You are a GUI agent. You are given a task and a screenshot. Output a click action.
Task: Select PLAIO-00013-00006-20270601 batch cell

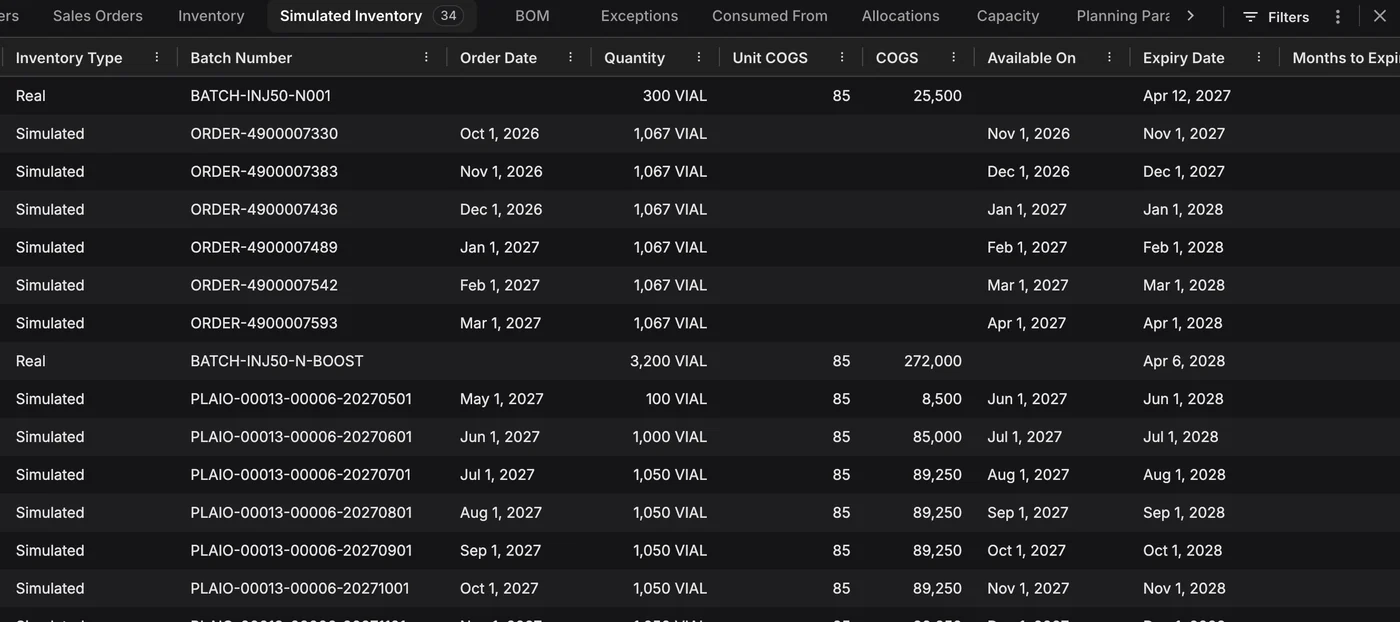tap(301, 437)
